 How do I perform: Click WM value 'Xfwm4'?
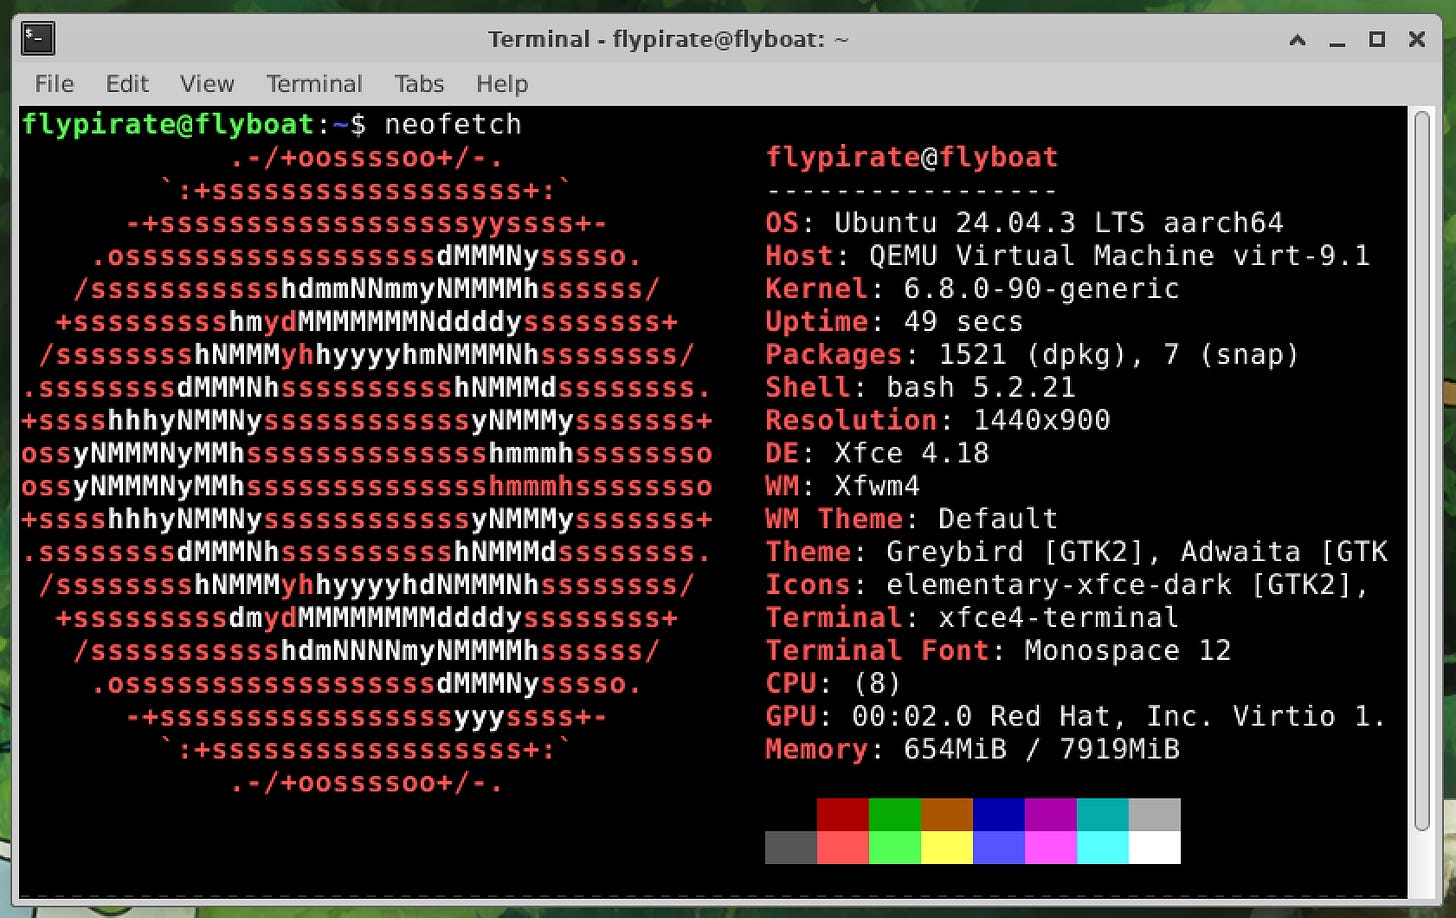coord(877,486)
